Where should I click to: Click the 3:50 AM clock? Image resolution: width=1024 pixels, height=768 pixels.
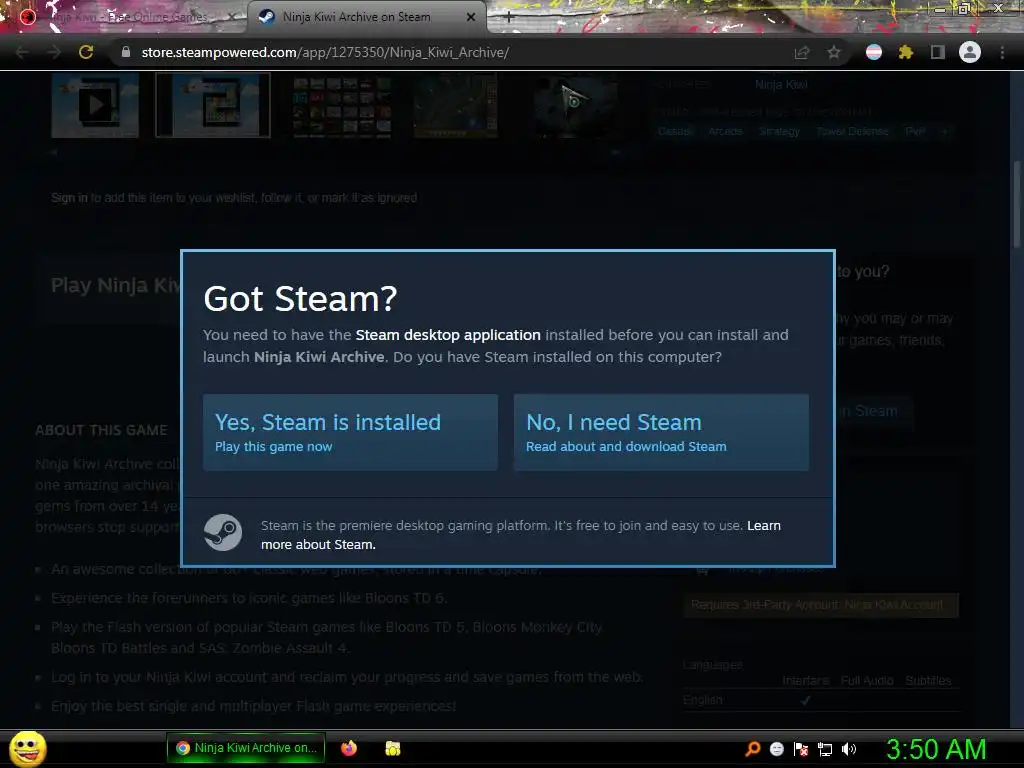coord(935,749)
